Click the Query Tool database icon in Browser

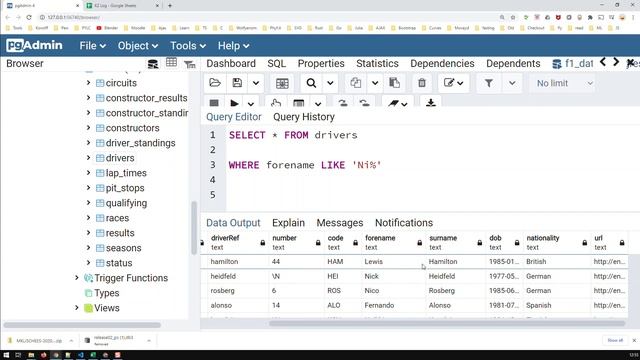[153, 64]
